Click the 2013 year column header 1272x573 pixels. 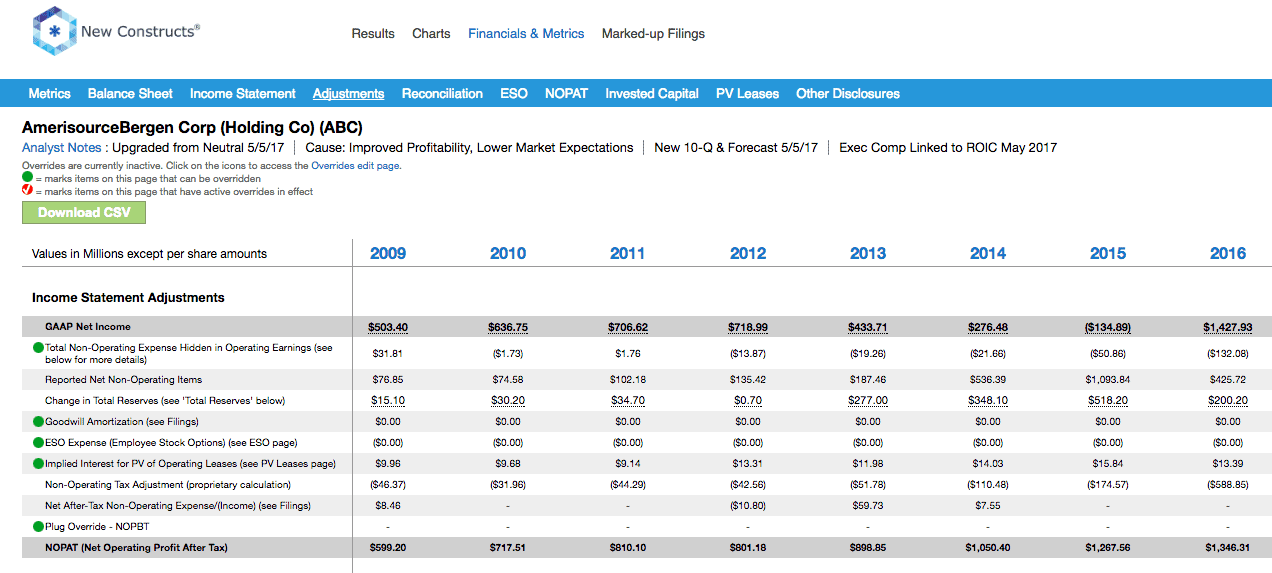868,254
